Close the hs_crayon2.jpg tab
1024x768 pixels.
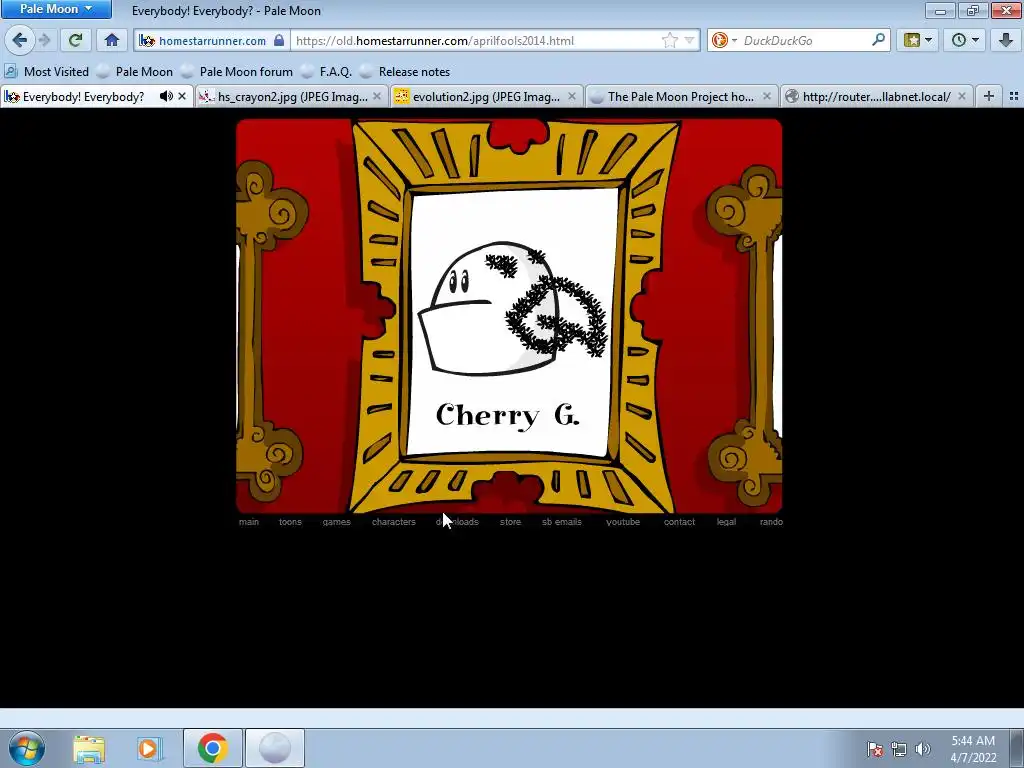tap(377, 97)
